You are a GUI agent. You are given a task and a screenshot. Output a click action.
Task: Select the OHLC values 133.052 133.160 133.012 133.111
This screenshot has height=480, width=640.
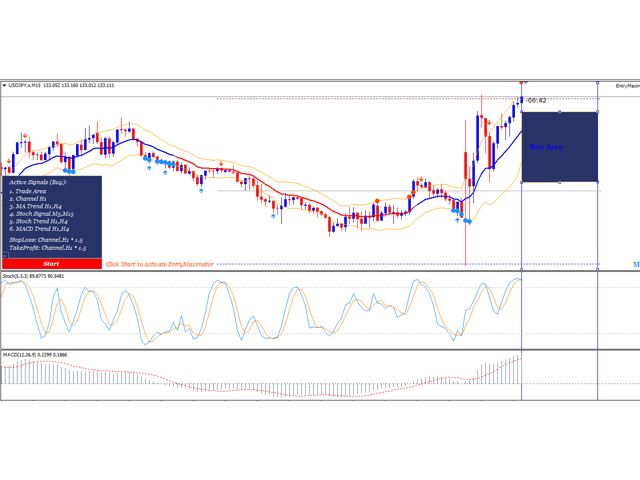coord(79,86)
